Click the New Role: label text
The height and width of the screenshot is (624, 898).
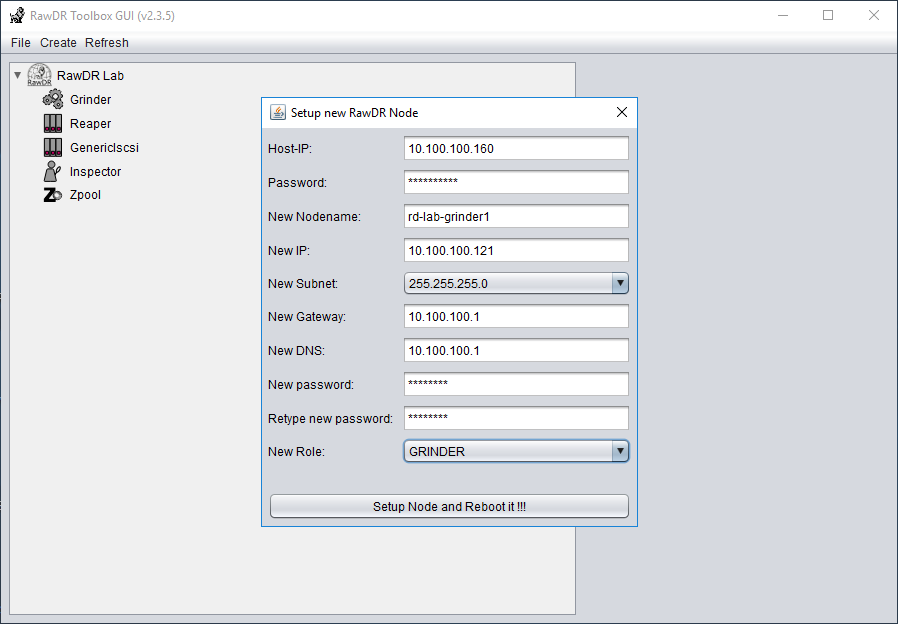pos(296,452)
